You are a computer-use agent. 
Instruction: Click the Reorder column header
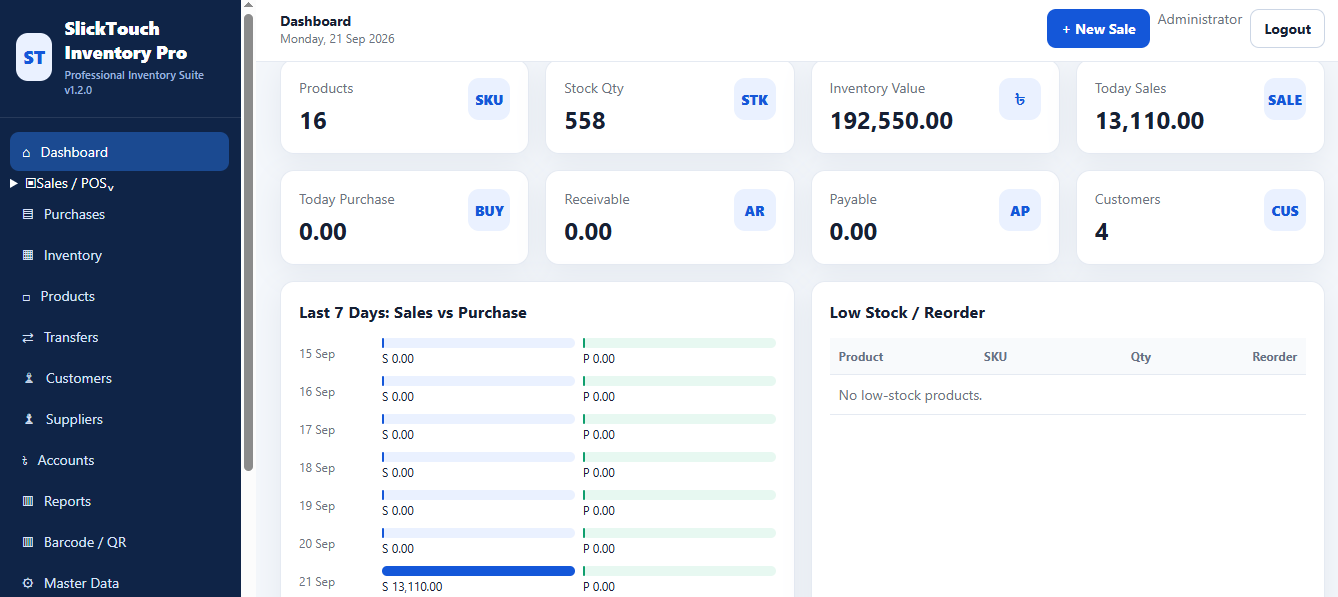coord(1274,357)
